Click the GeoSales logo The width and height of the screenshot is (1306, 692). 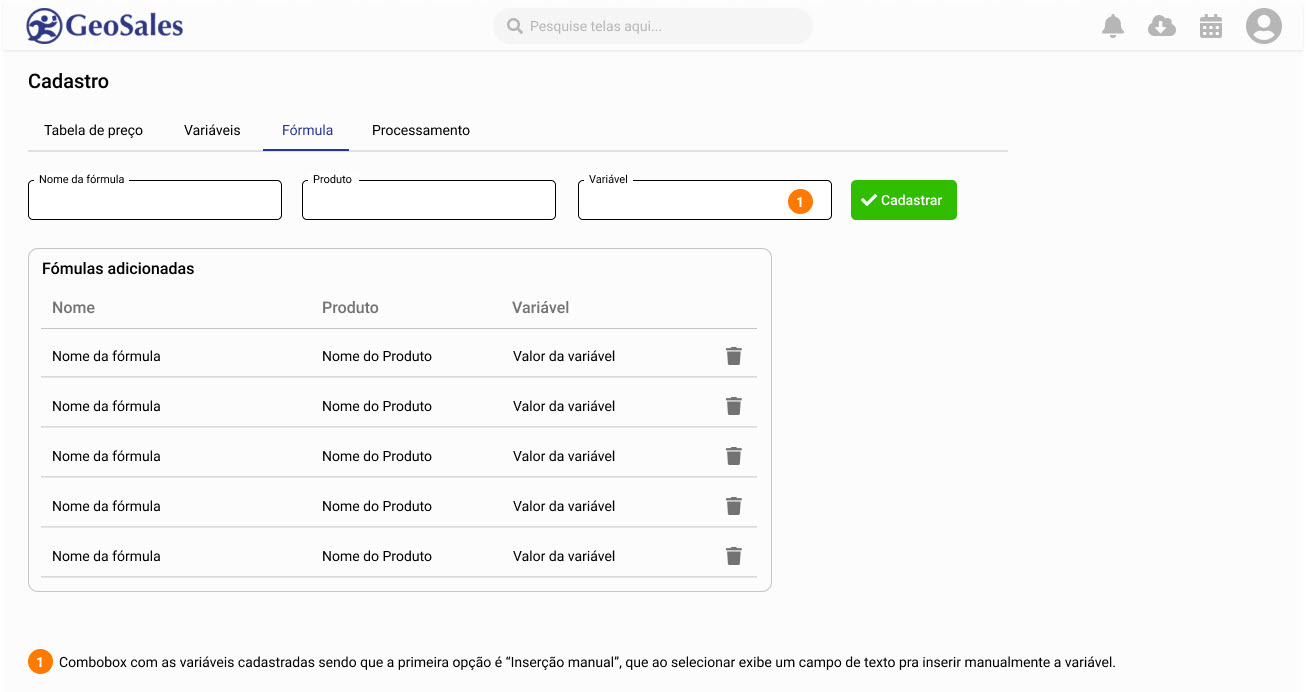pyautogui.click(x=105, y=26)
